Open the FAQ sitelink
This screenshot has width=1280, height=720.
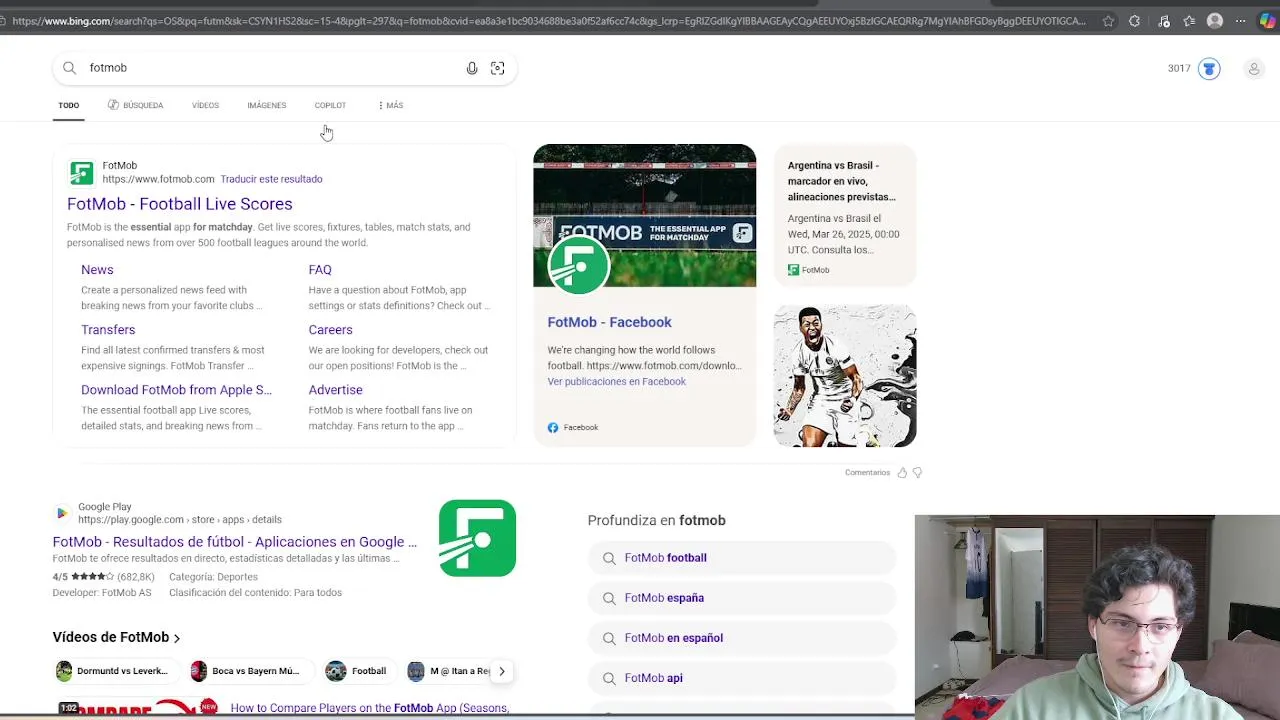click(x=320, y=270)
